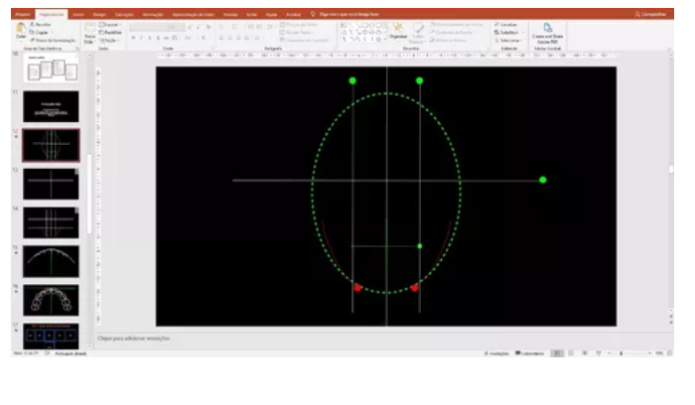Viewport: 695px width, 405px height.
Task: Click the Copiar (Copy) icon
Action: [44, 31]
